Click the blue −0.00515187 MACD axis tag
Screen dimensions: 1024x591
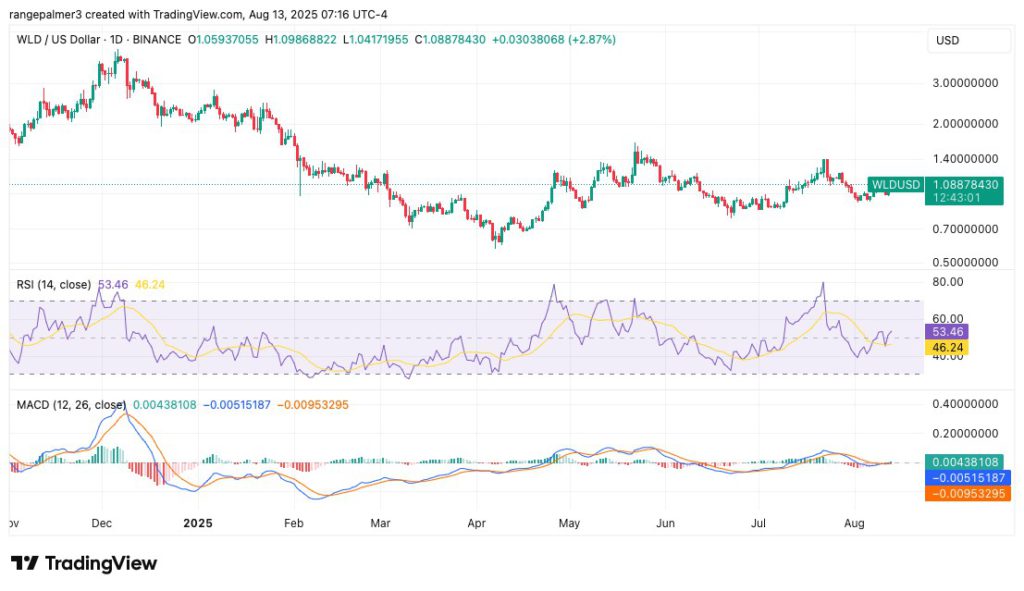click(964, 478)
